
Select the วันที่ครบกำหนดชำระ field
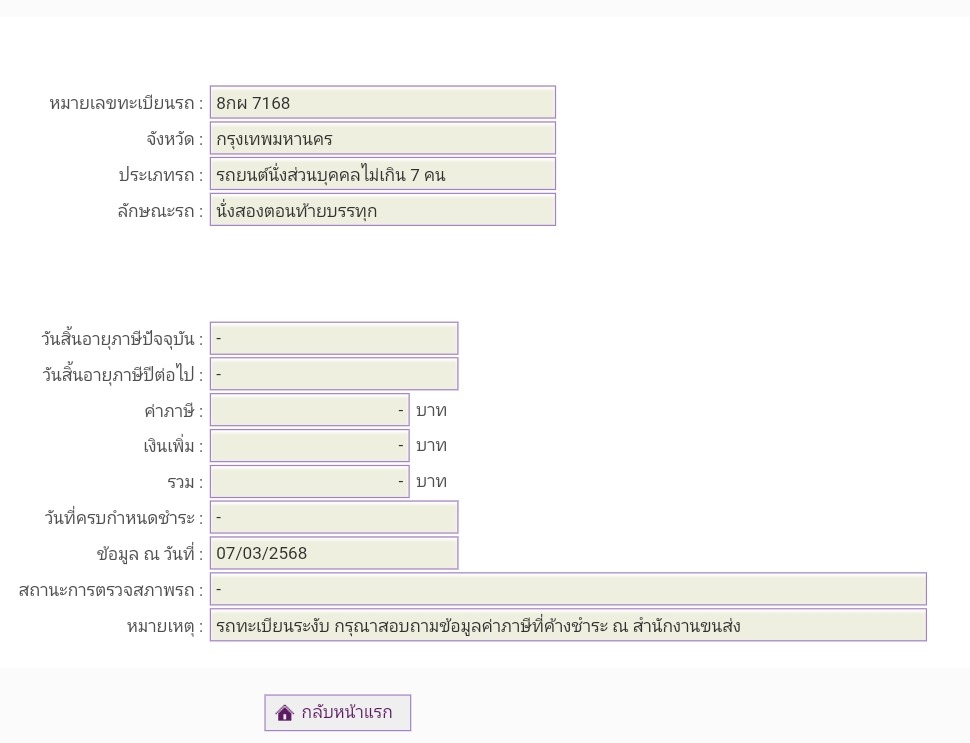[333, 518]
